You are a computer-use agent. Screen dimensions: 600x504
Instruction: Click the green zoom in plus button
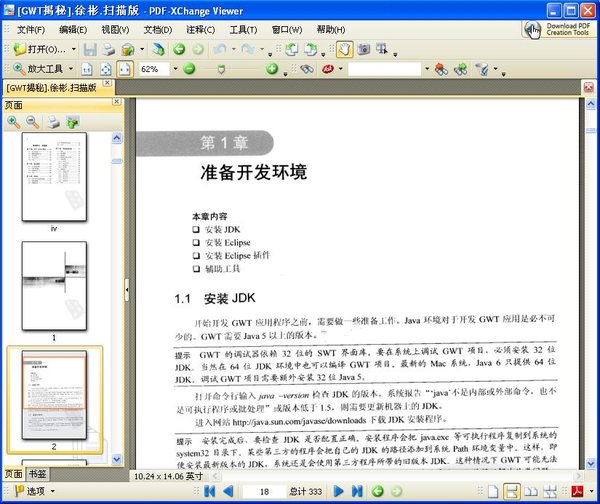point(272,69)
